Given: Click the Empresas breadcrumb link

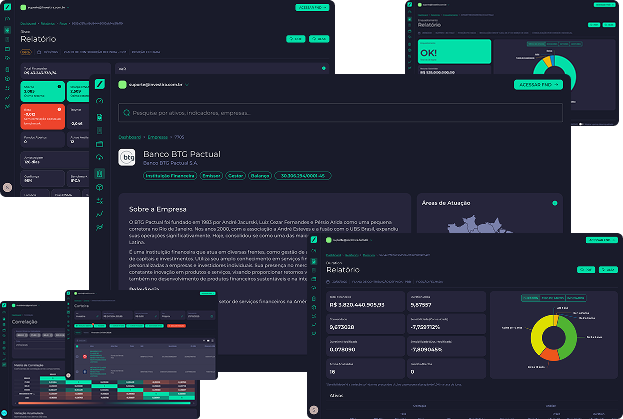Looking at the screenshot, I should point(159,138).
